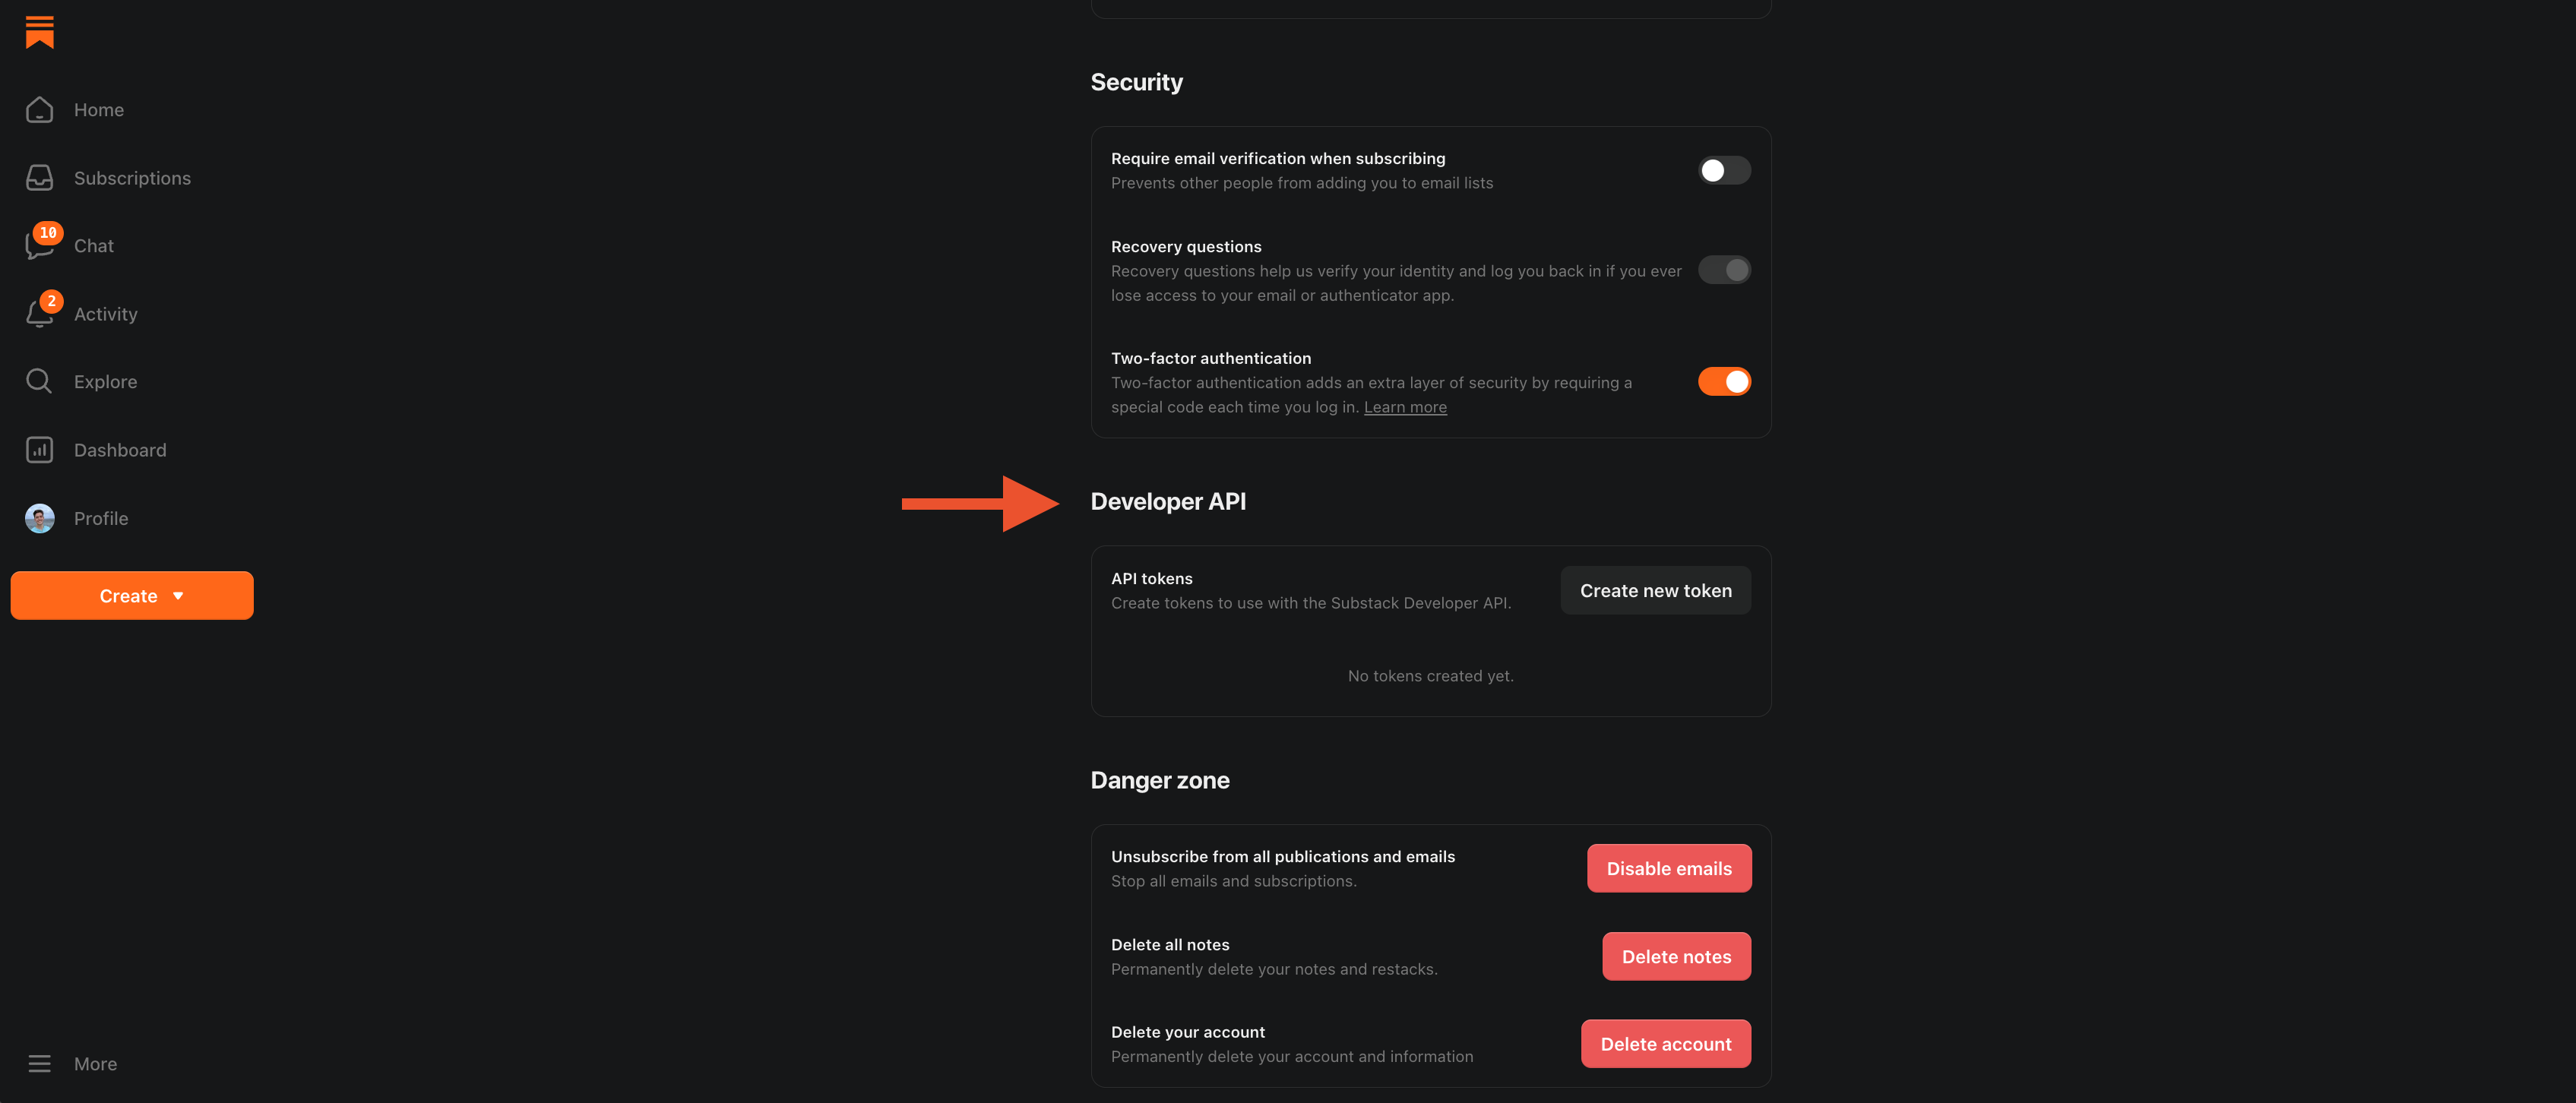Image resolution: width=2576 pixels, height=1103 pixels.
Task: Open Home from the sidebar
Action: [98, 110]
